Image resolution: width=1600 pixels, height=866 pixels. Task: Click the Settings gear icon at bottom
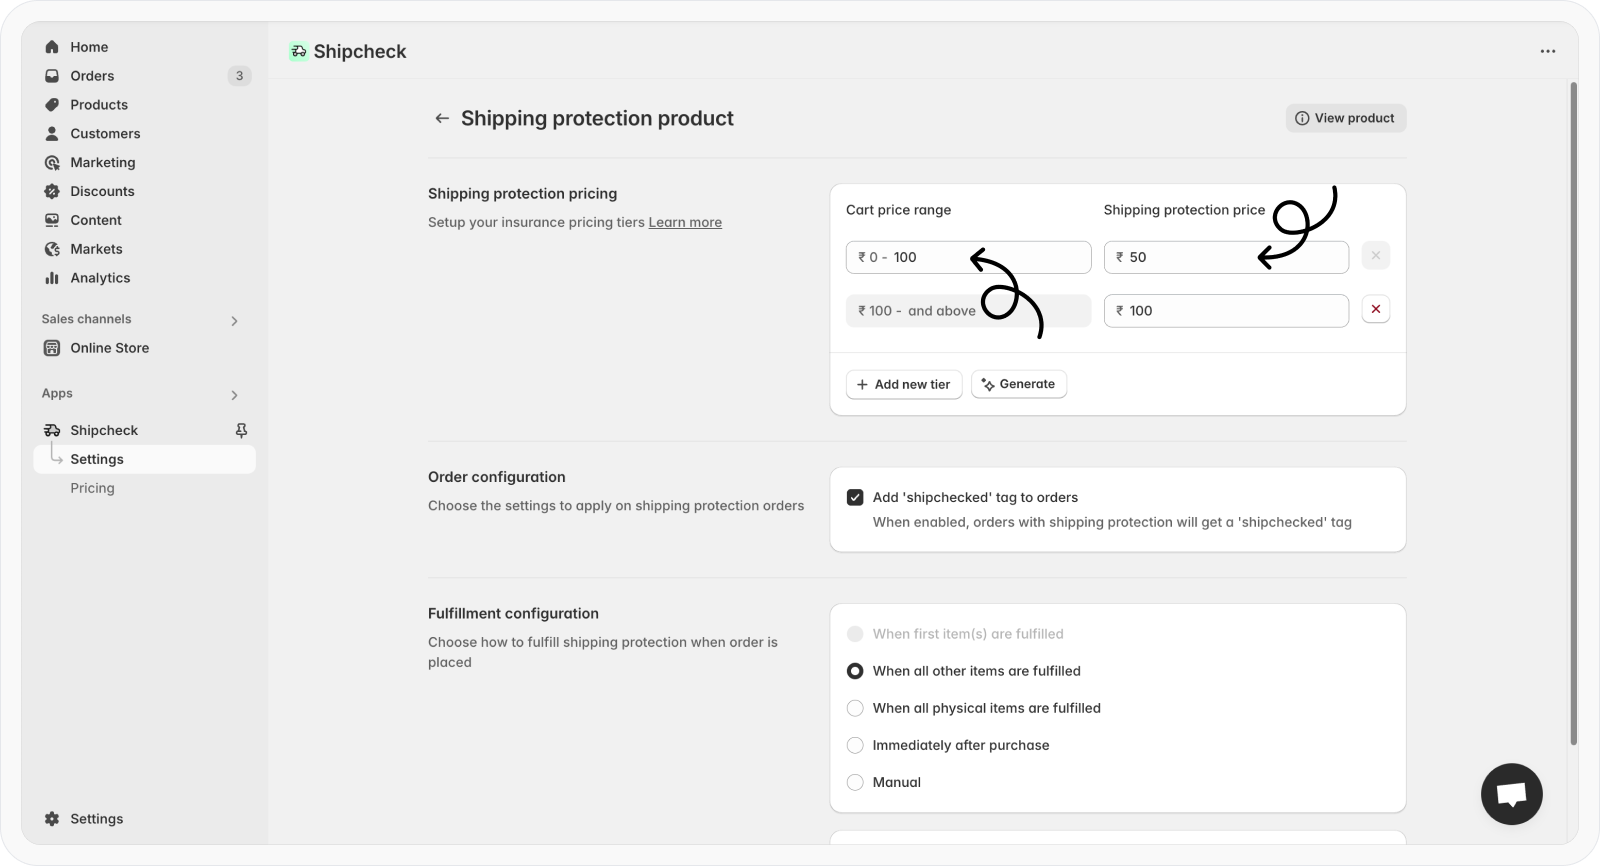52,819
